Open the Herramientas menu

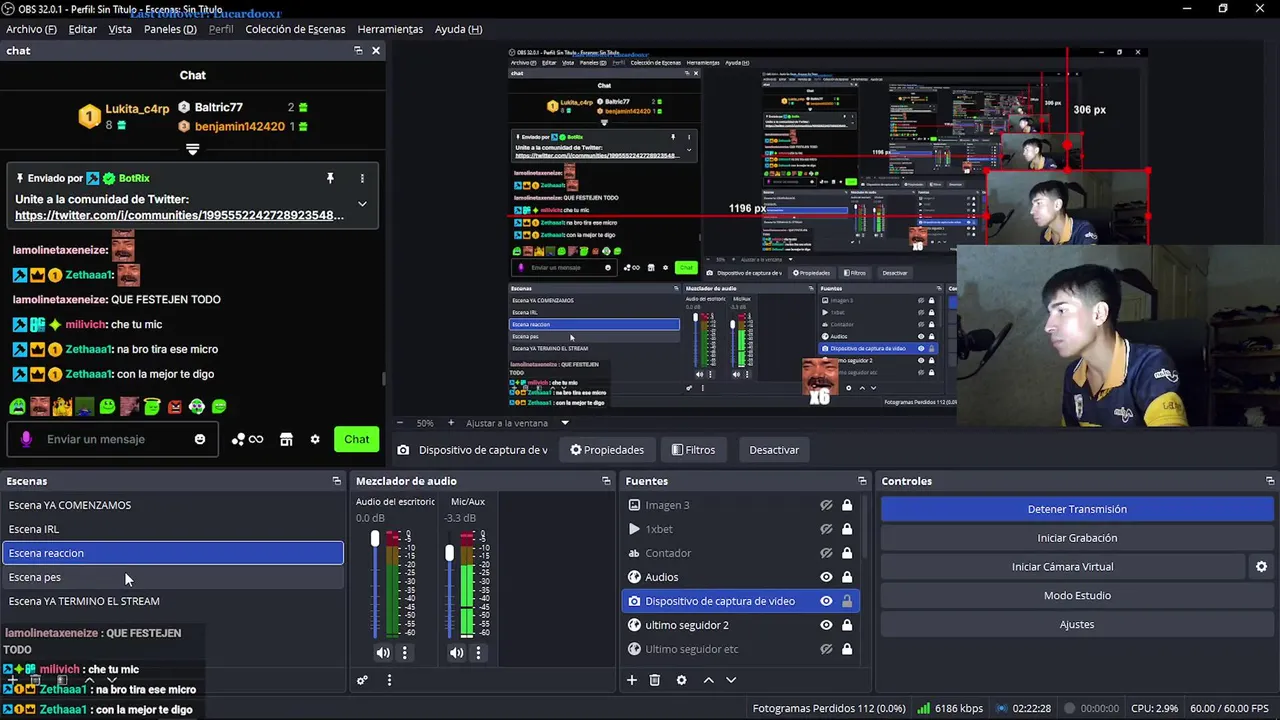pyautogui.click(x=390, y=29)
